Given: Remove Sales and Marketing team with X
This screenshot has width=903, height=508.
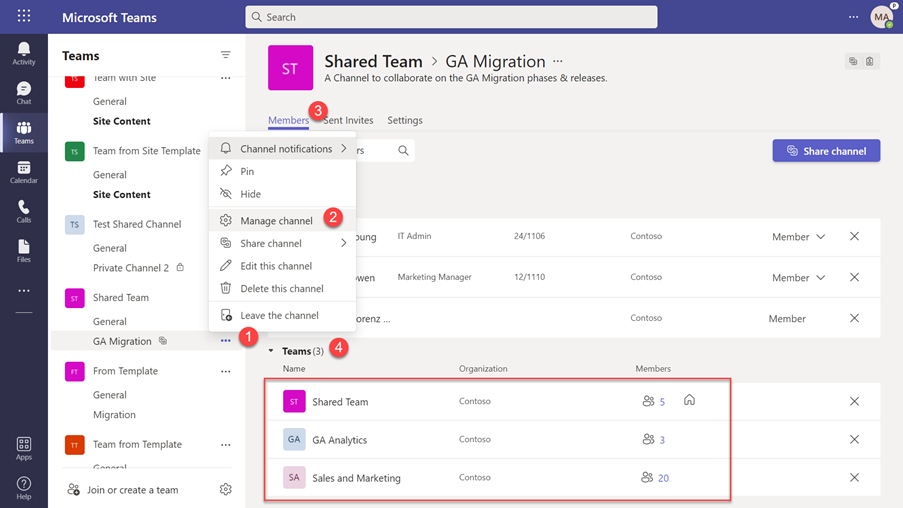Looking at the screenshot, I should (x=854, y=478).
